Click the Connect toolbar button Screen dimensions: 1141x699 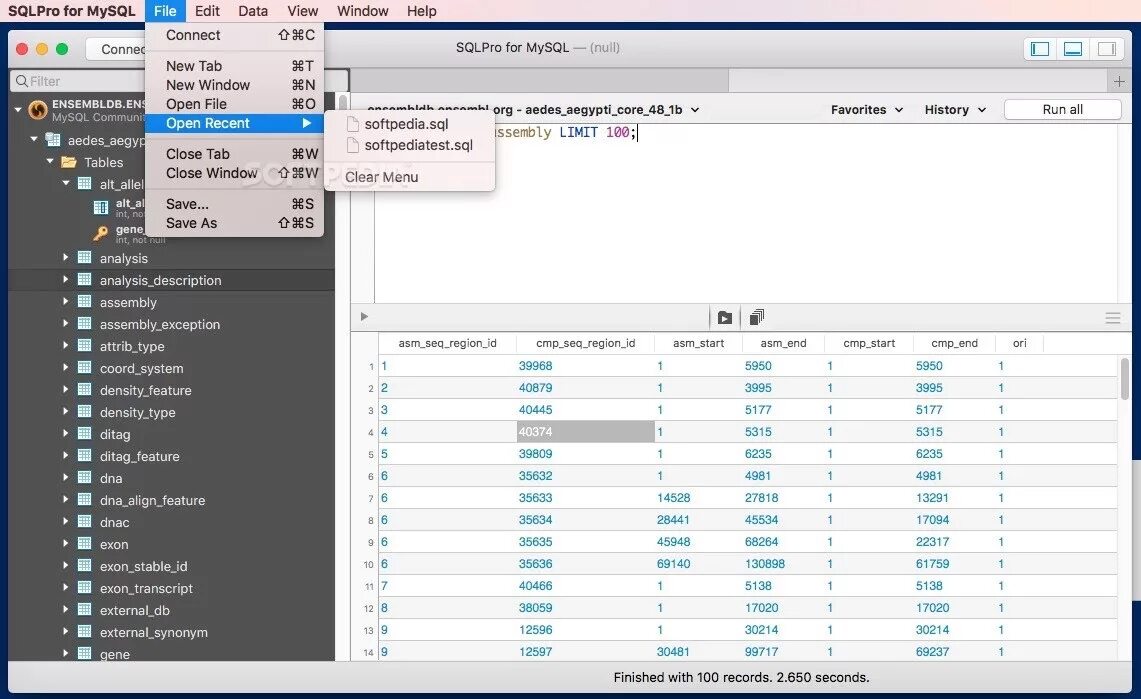click(x=116, y=49)
